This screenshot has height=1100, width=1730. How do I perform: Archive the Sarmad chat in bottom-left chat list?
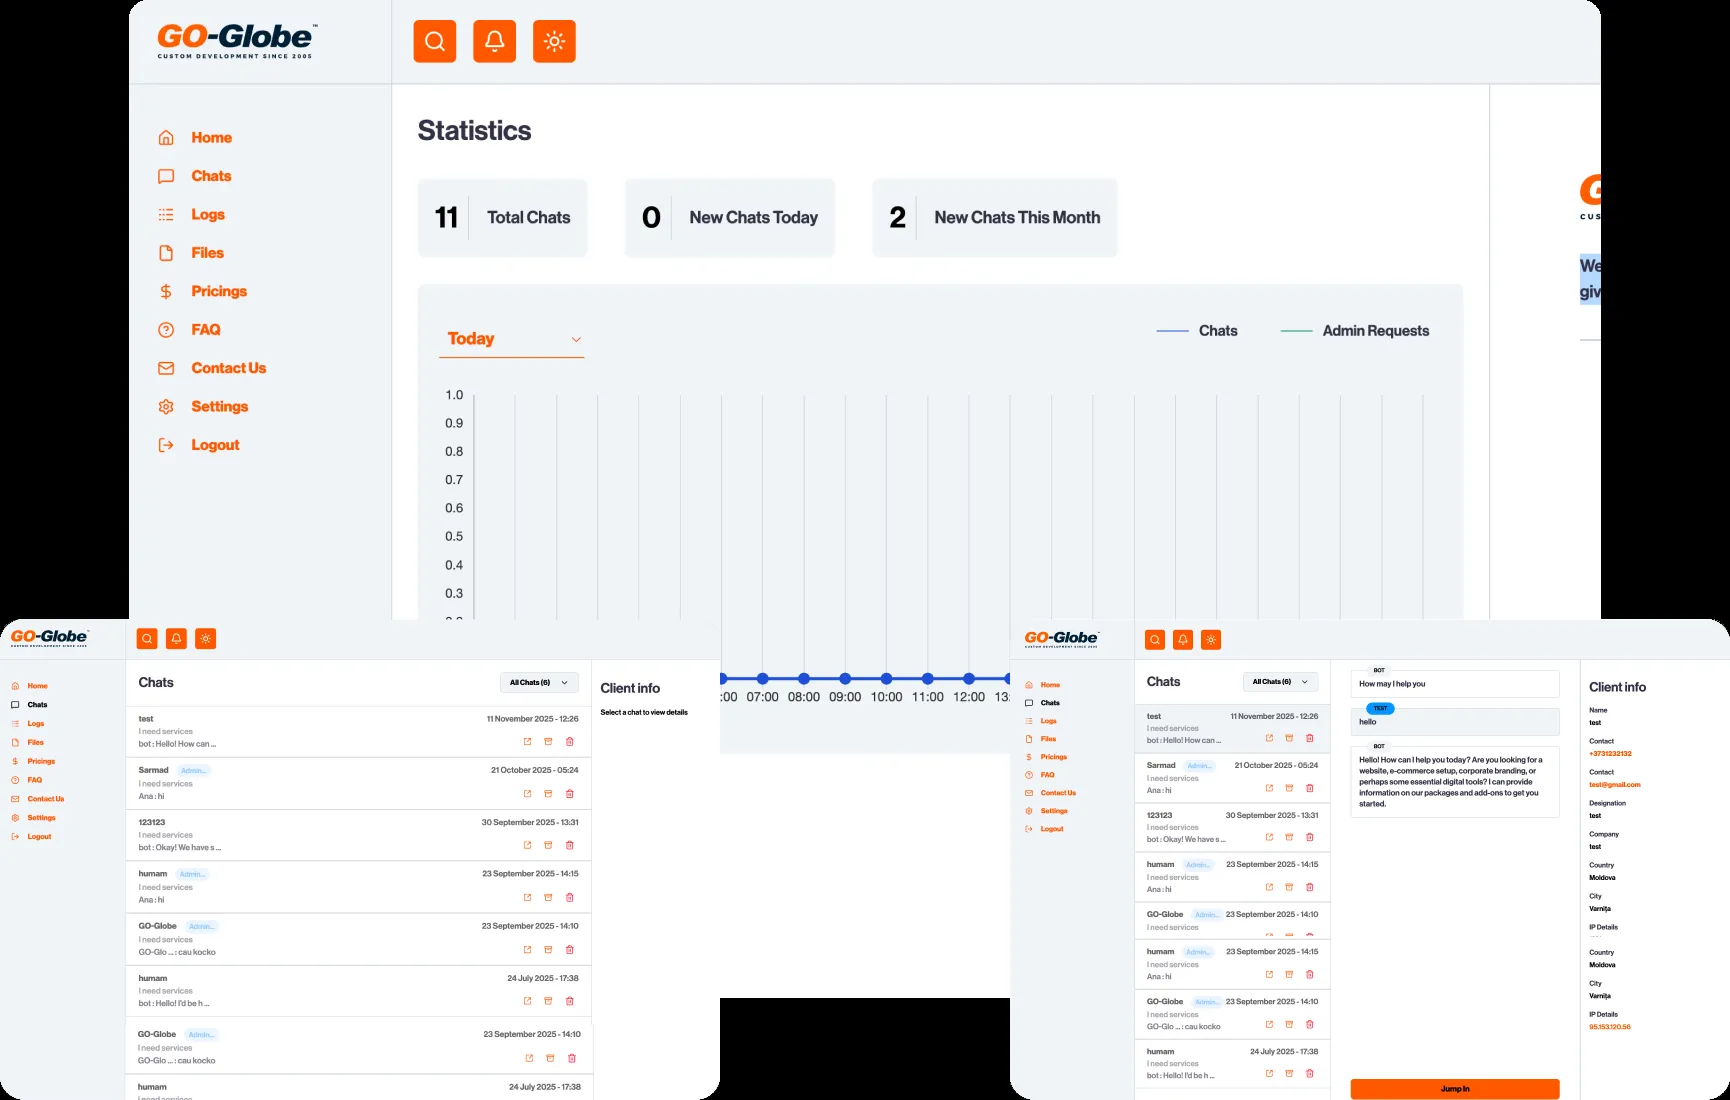click(x=548, y=793)
